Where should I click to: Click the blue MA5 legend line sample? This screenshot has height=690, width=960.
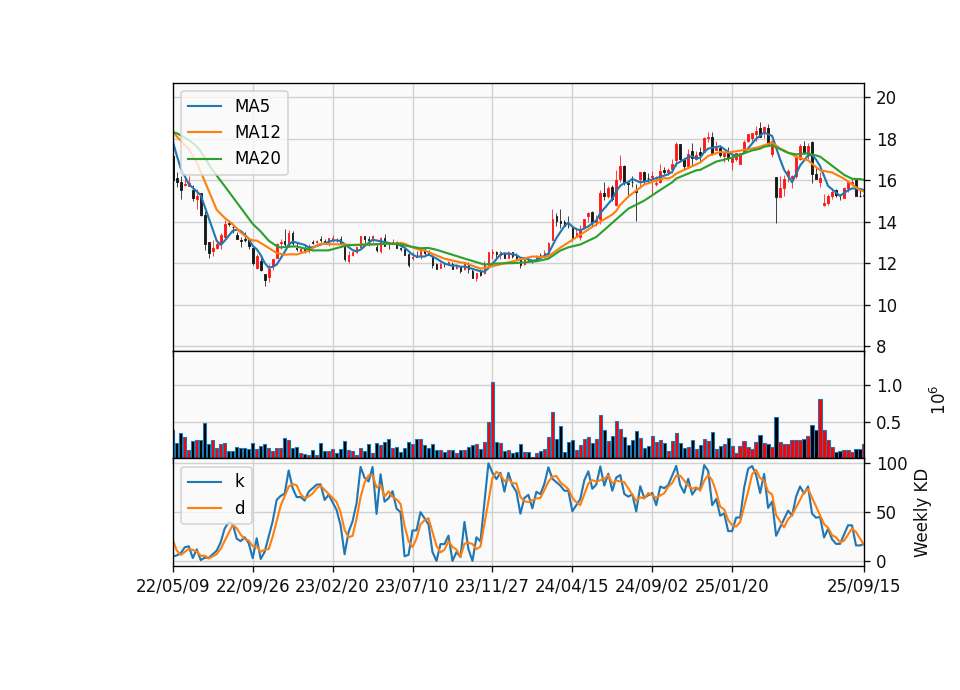(204, 106)
